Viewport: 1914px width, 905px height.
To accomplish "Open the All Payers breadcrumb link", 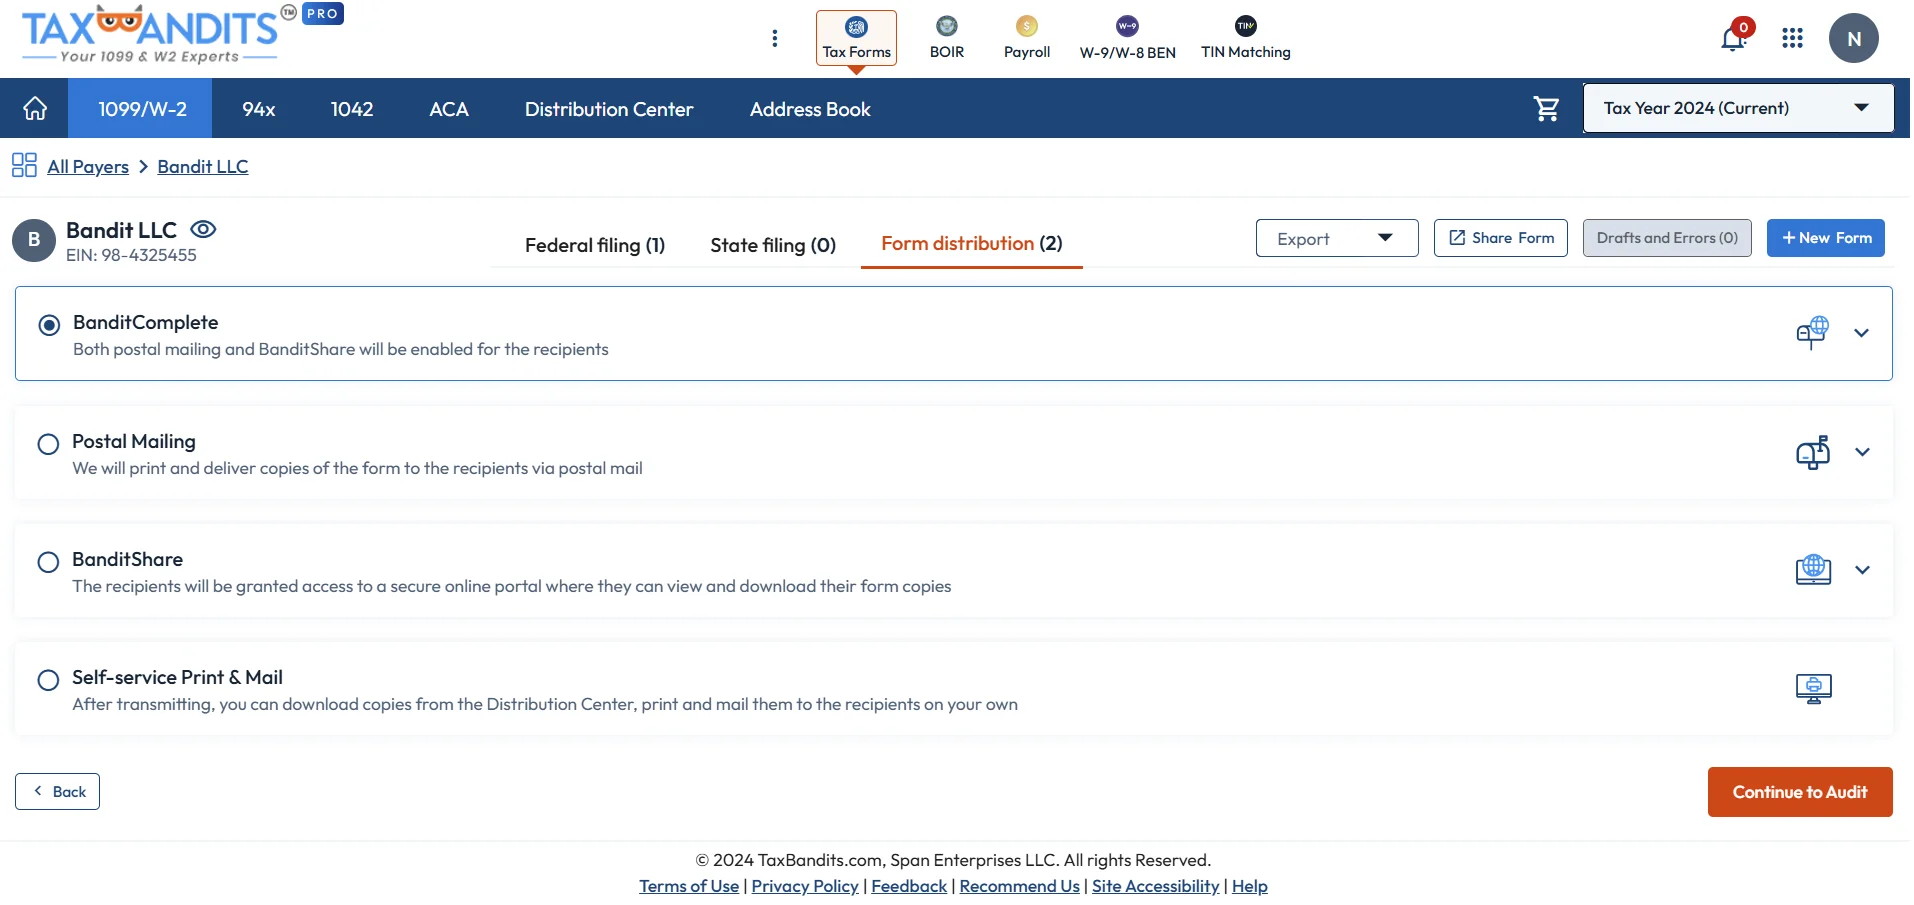I will coord(88,166).
